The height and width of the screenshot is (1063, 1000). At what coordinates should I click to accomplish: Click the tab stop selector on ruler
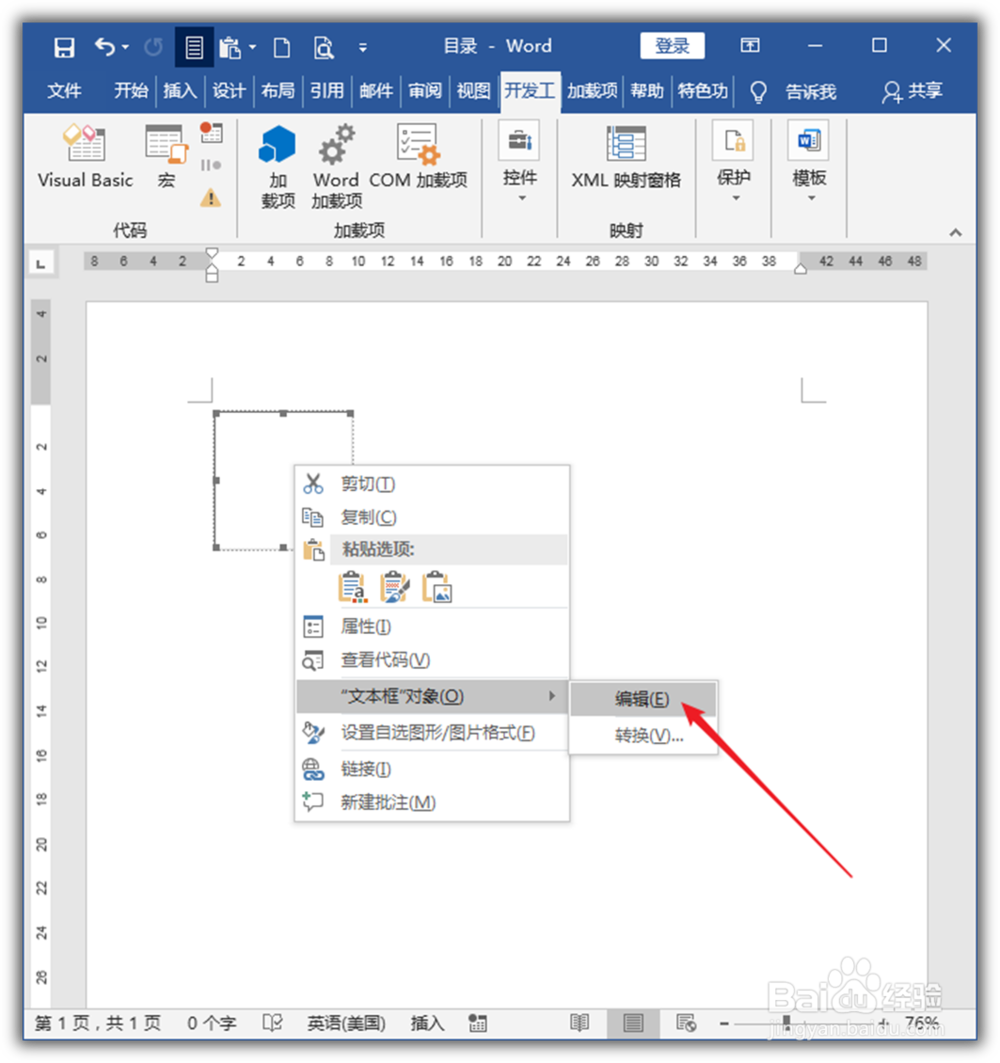click(x=41, y=262)
